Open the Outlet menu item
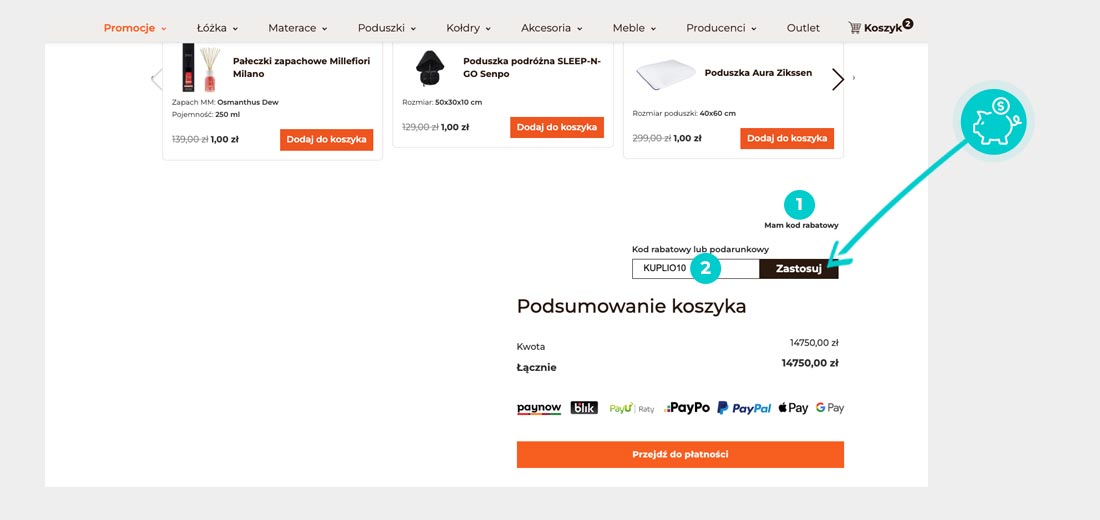Viewport: 1100px width, 520px height. (x=803, y=28)
